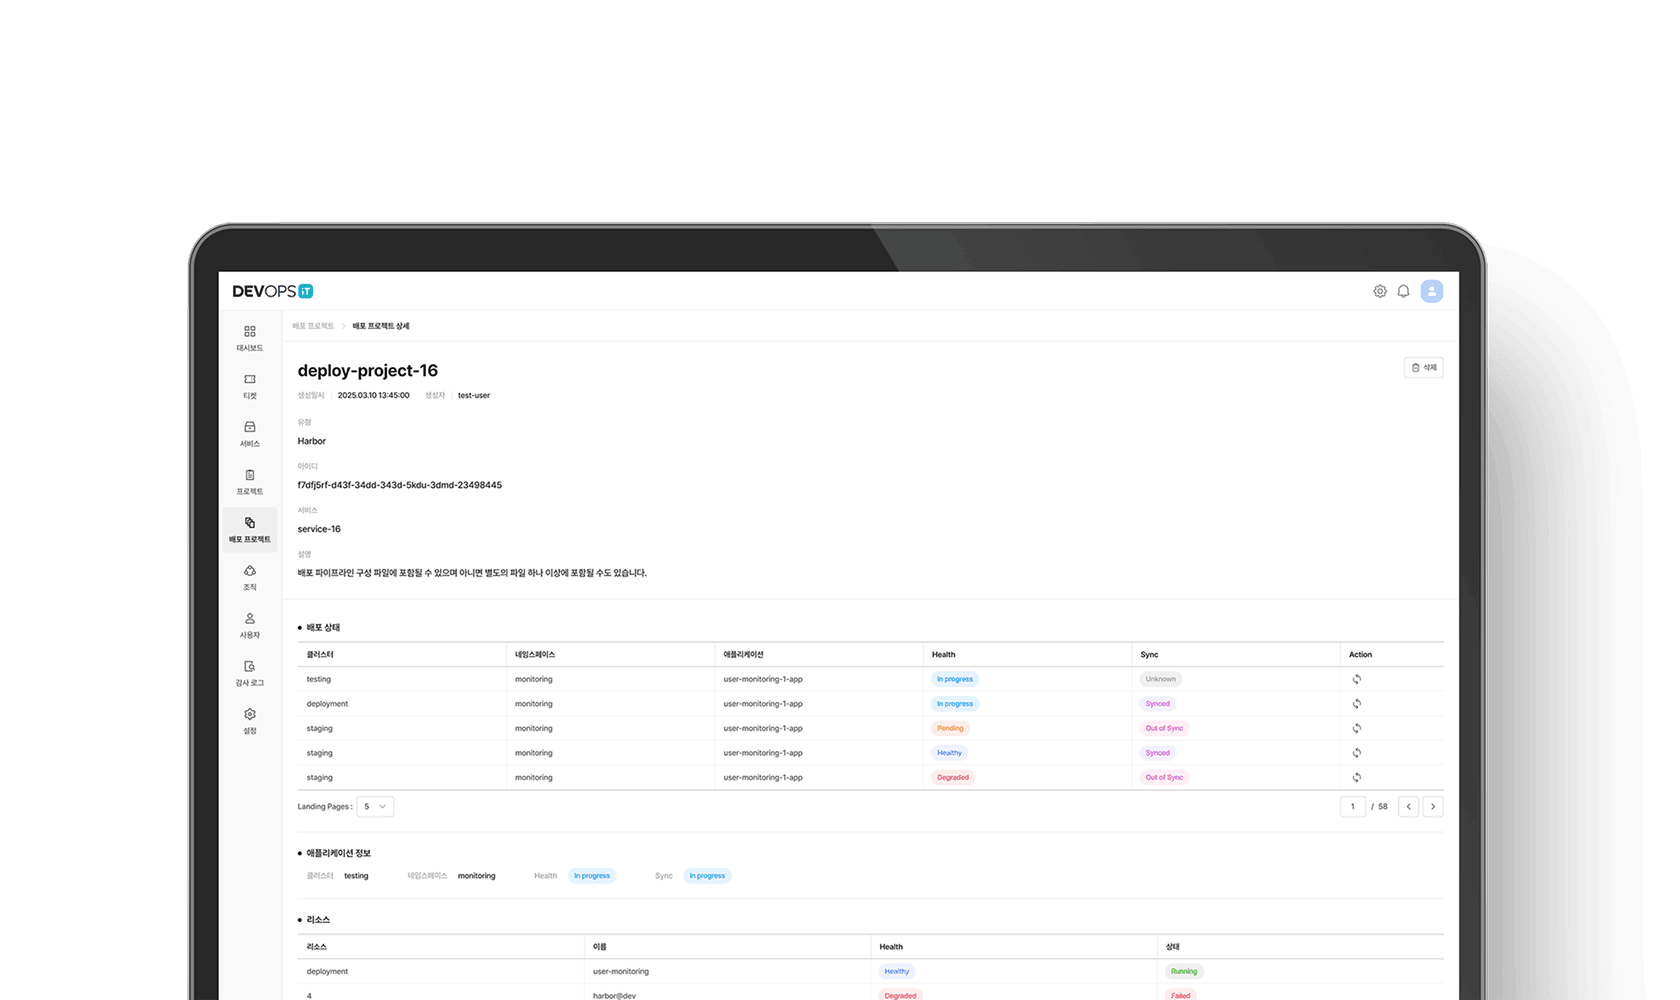The height and width of the screenshot is (1000, 1680).
Task: Click monitoring namespace in deployment row
Action: (534, 704)
